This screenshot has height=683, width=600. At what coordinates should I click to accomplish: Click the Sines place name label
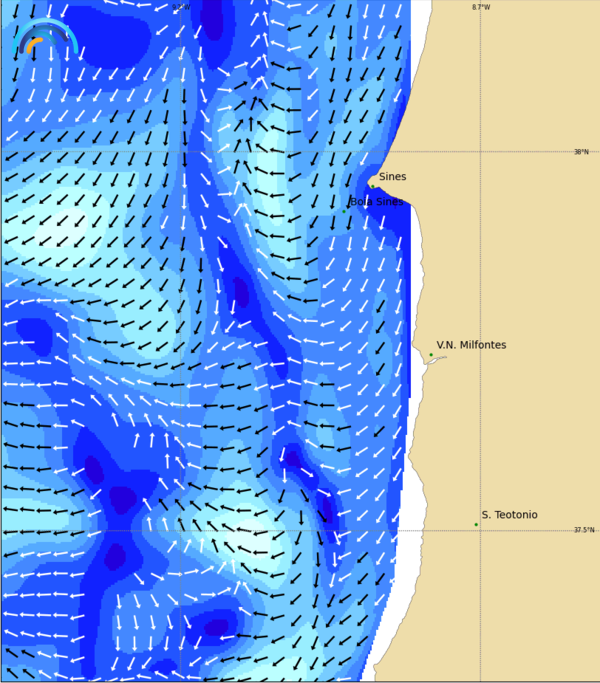pos(392,177)
